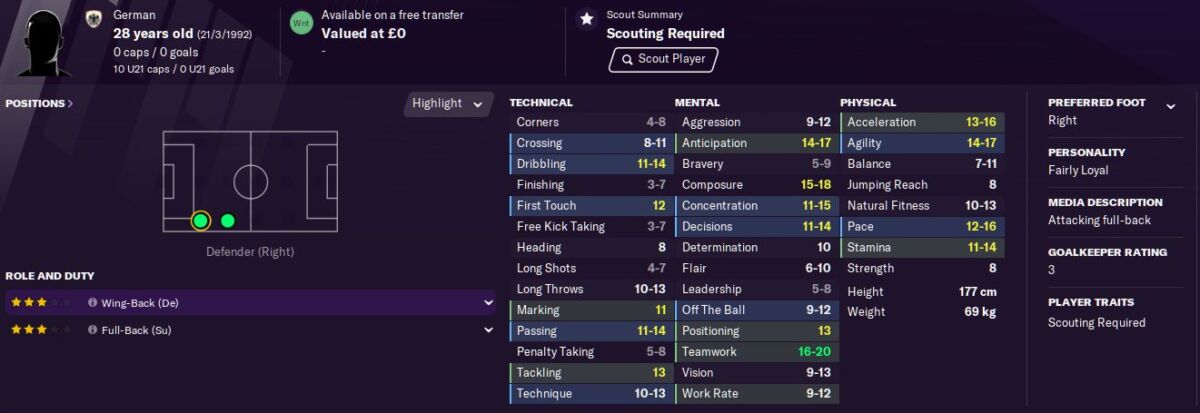1200x413 pixels.
Task: Select the right wing-back position dot
Action: tap(228, 220)
